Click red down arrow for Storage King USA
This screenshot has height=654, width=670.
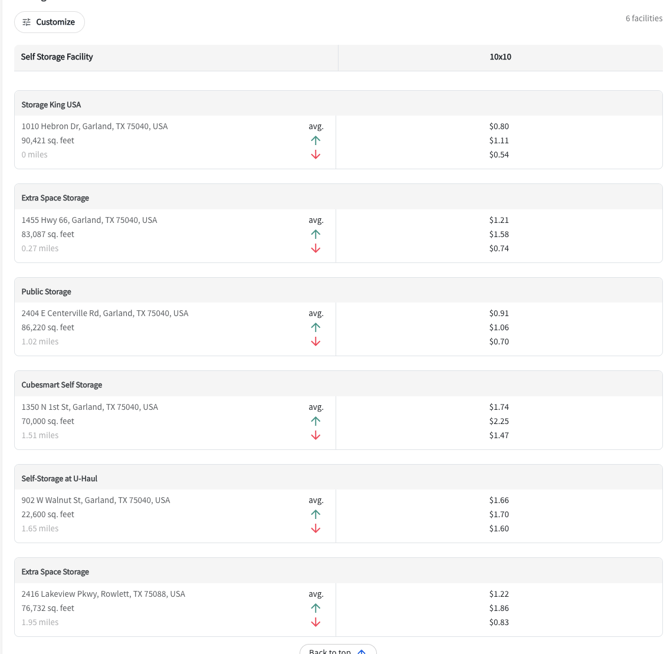tap(316, 155)
